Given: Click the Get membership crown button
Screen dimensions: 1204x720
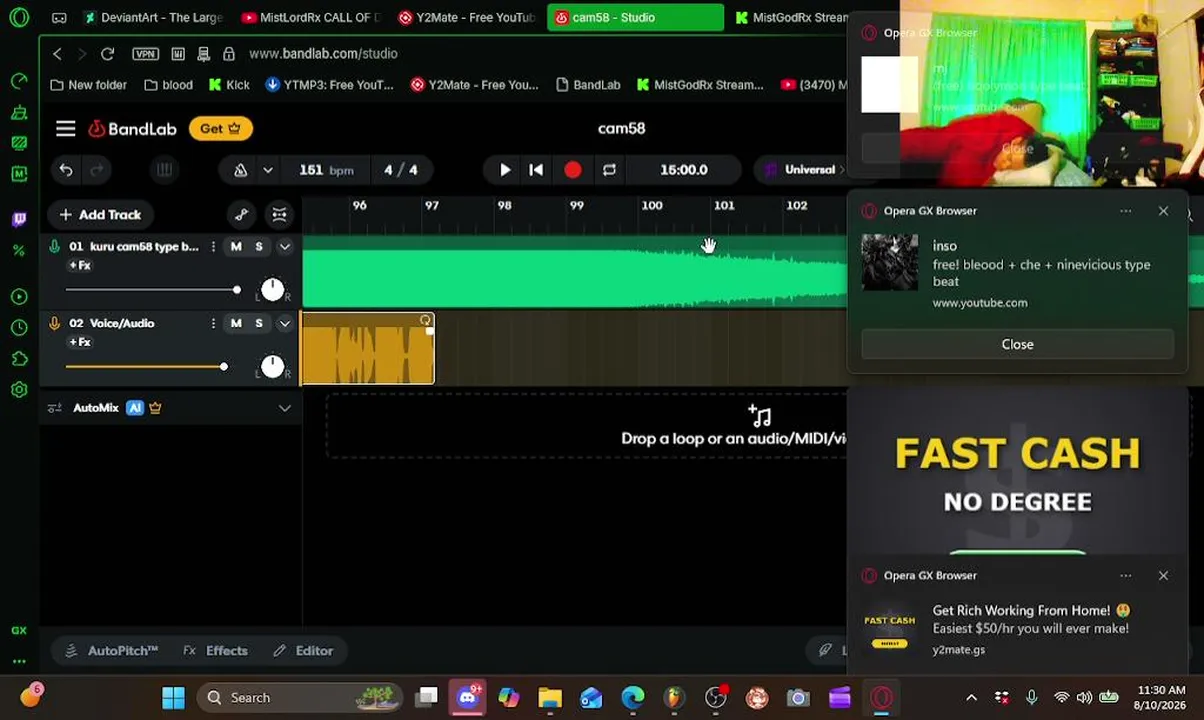Looking at the screenshot, I should click(x=220, y=128).
